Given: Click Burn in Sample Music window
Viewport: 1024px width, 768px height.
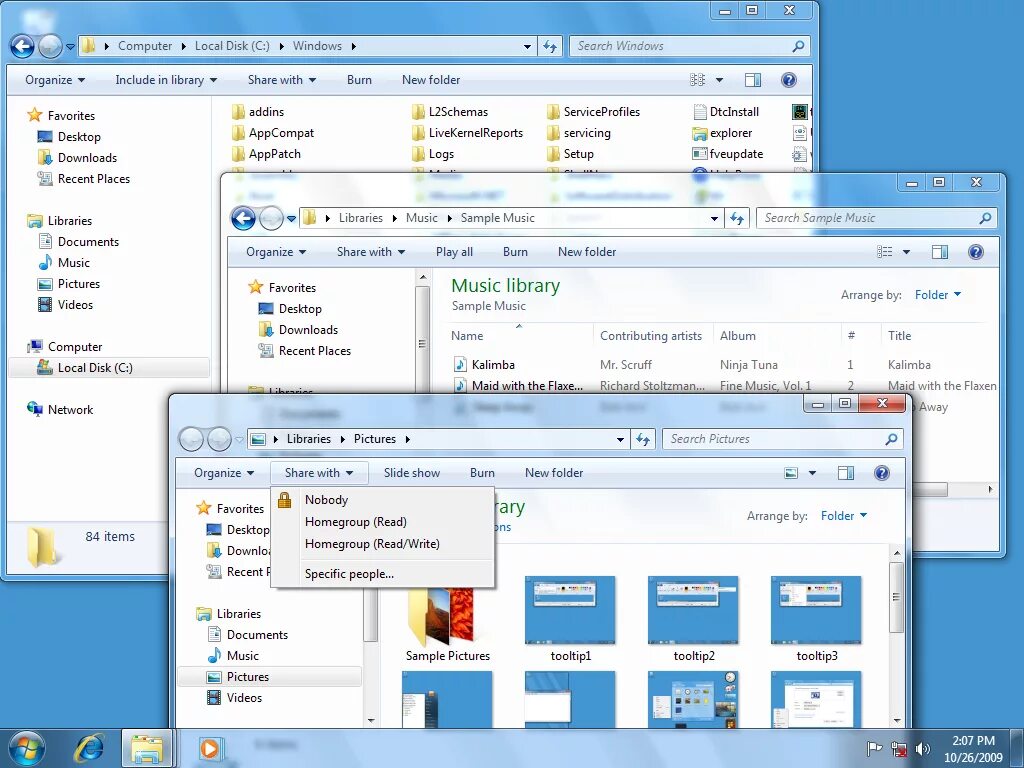Looking at the screenshot, I should tap(515, 252).
